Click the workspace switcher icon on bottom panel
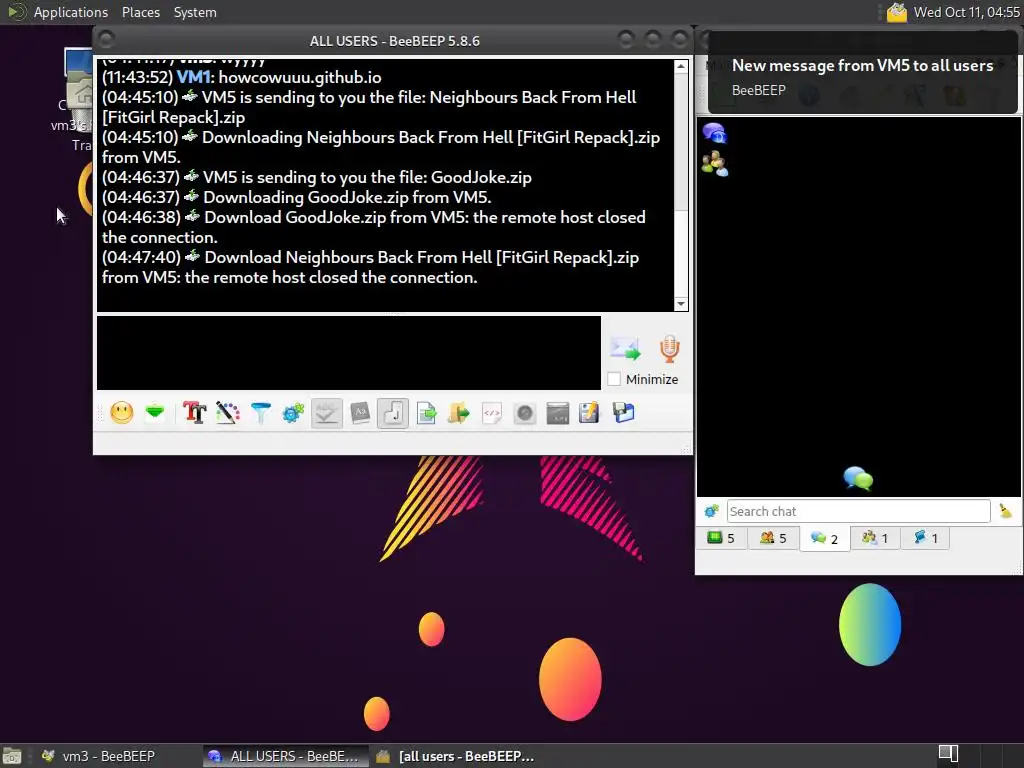The width and height of the screenshot is (1024, 768). [948, 754]
